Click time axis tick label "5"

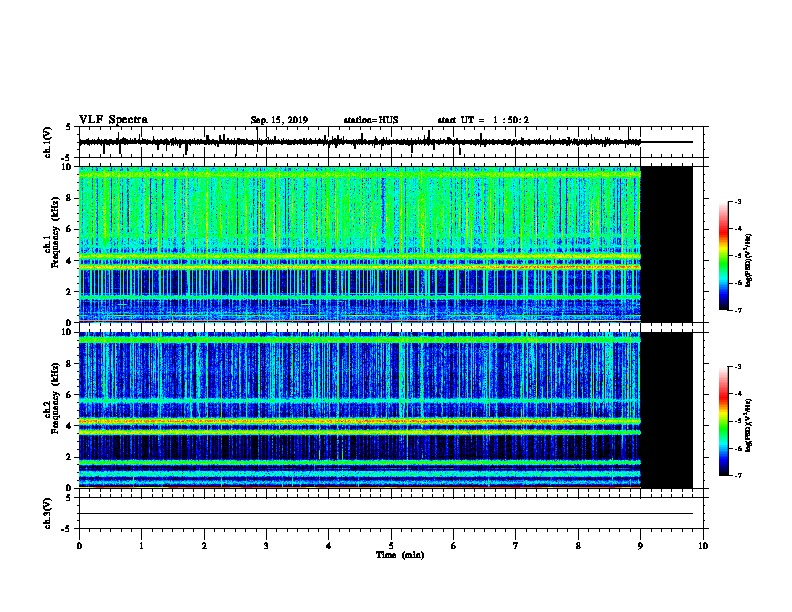tap(391, 546)
